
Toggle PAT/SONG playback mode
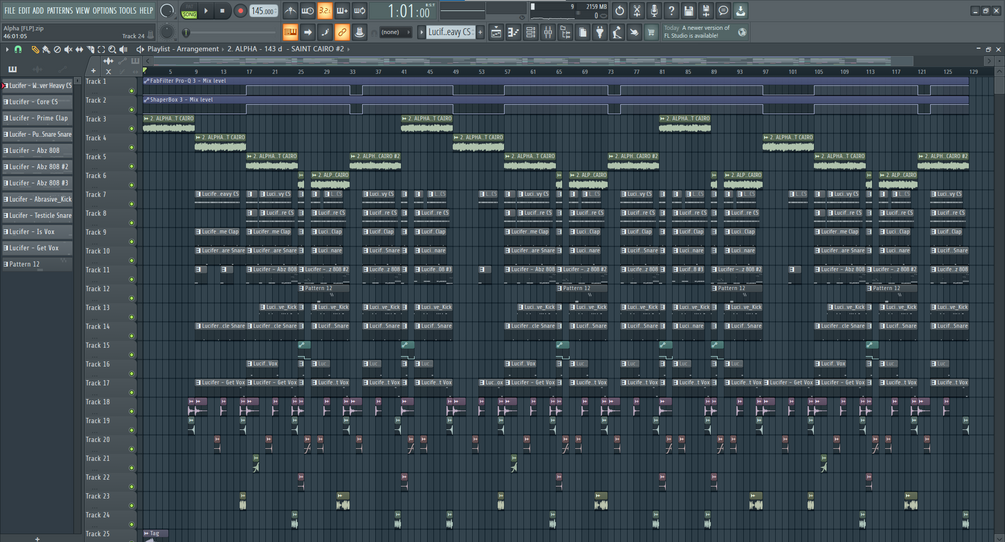point(189,11)
